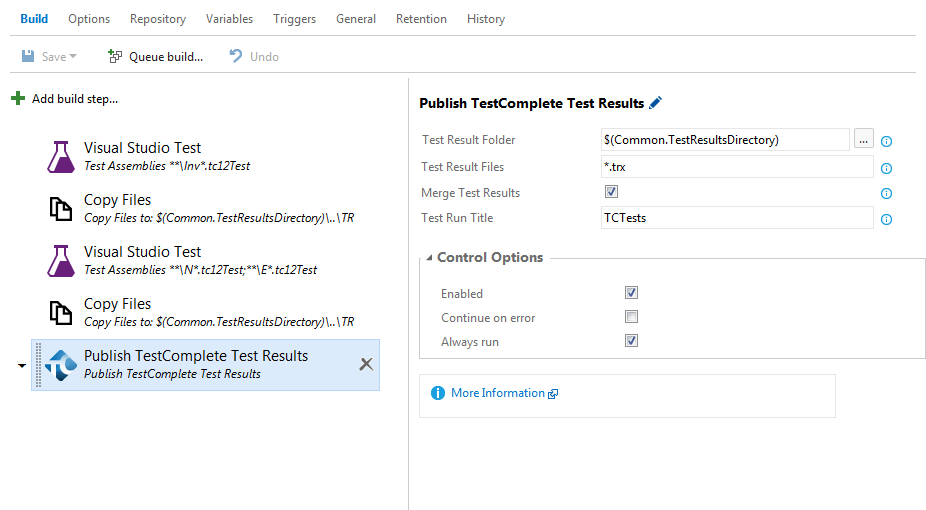Click info icon for Merge Test Results

tap(886, 194)
